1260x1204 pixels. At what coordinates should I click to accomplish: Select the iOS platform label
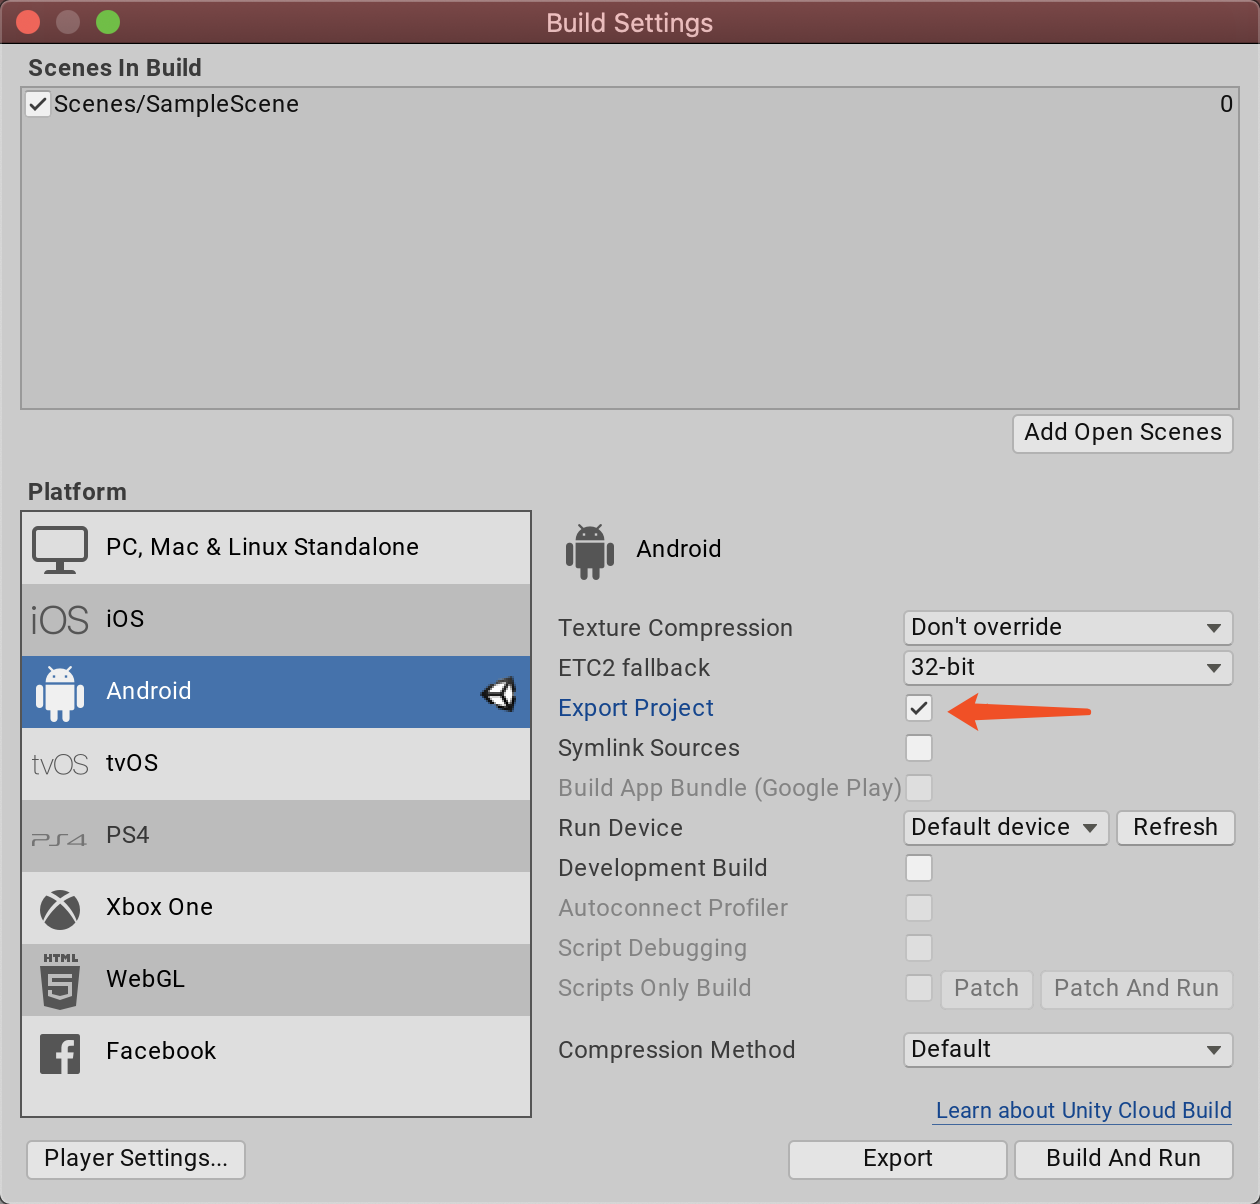coord(125,619)
